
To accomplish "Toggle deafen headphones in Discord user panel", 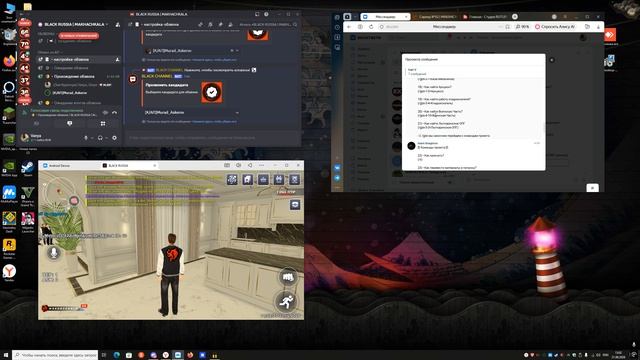I will pos(100,138).
